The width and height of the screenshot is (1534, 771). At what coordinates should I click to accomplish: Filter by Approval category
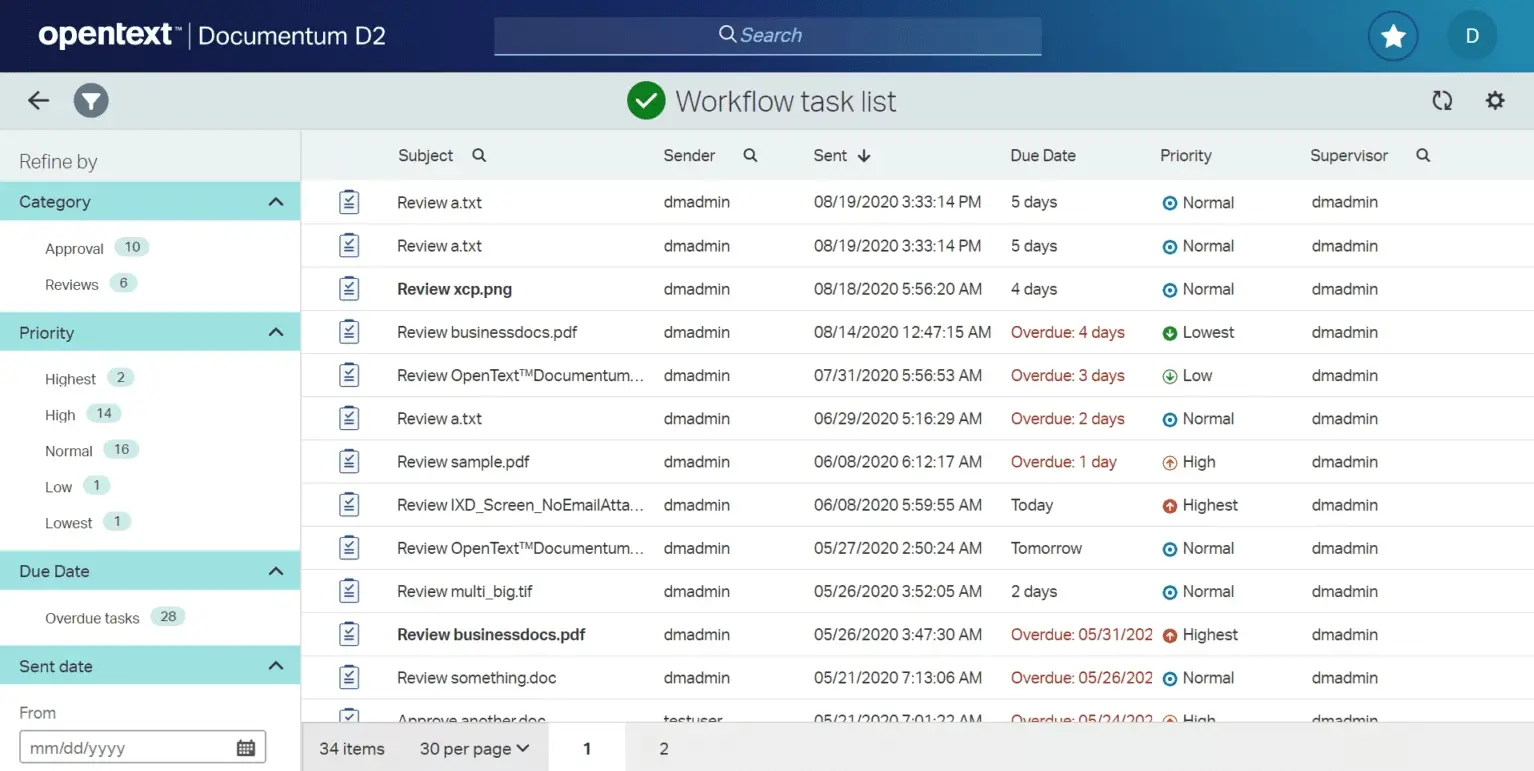coord(75,248)
